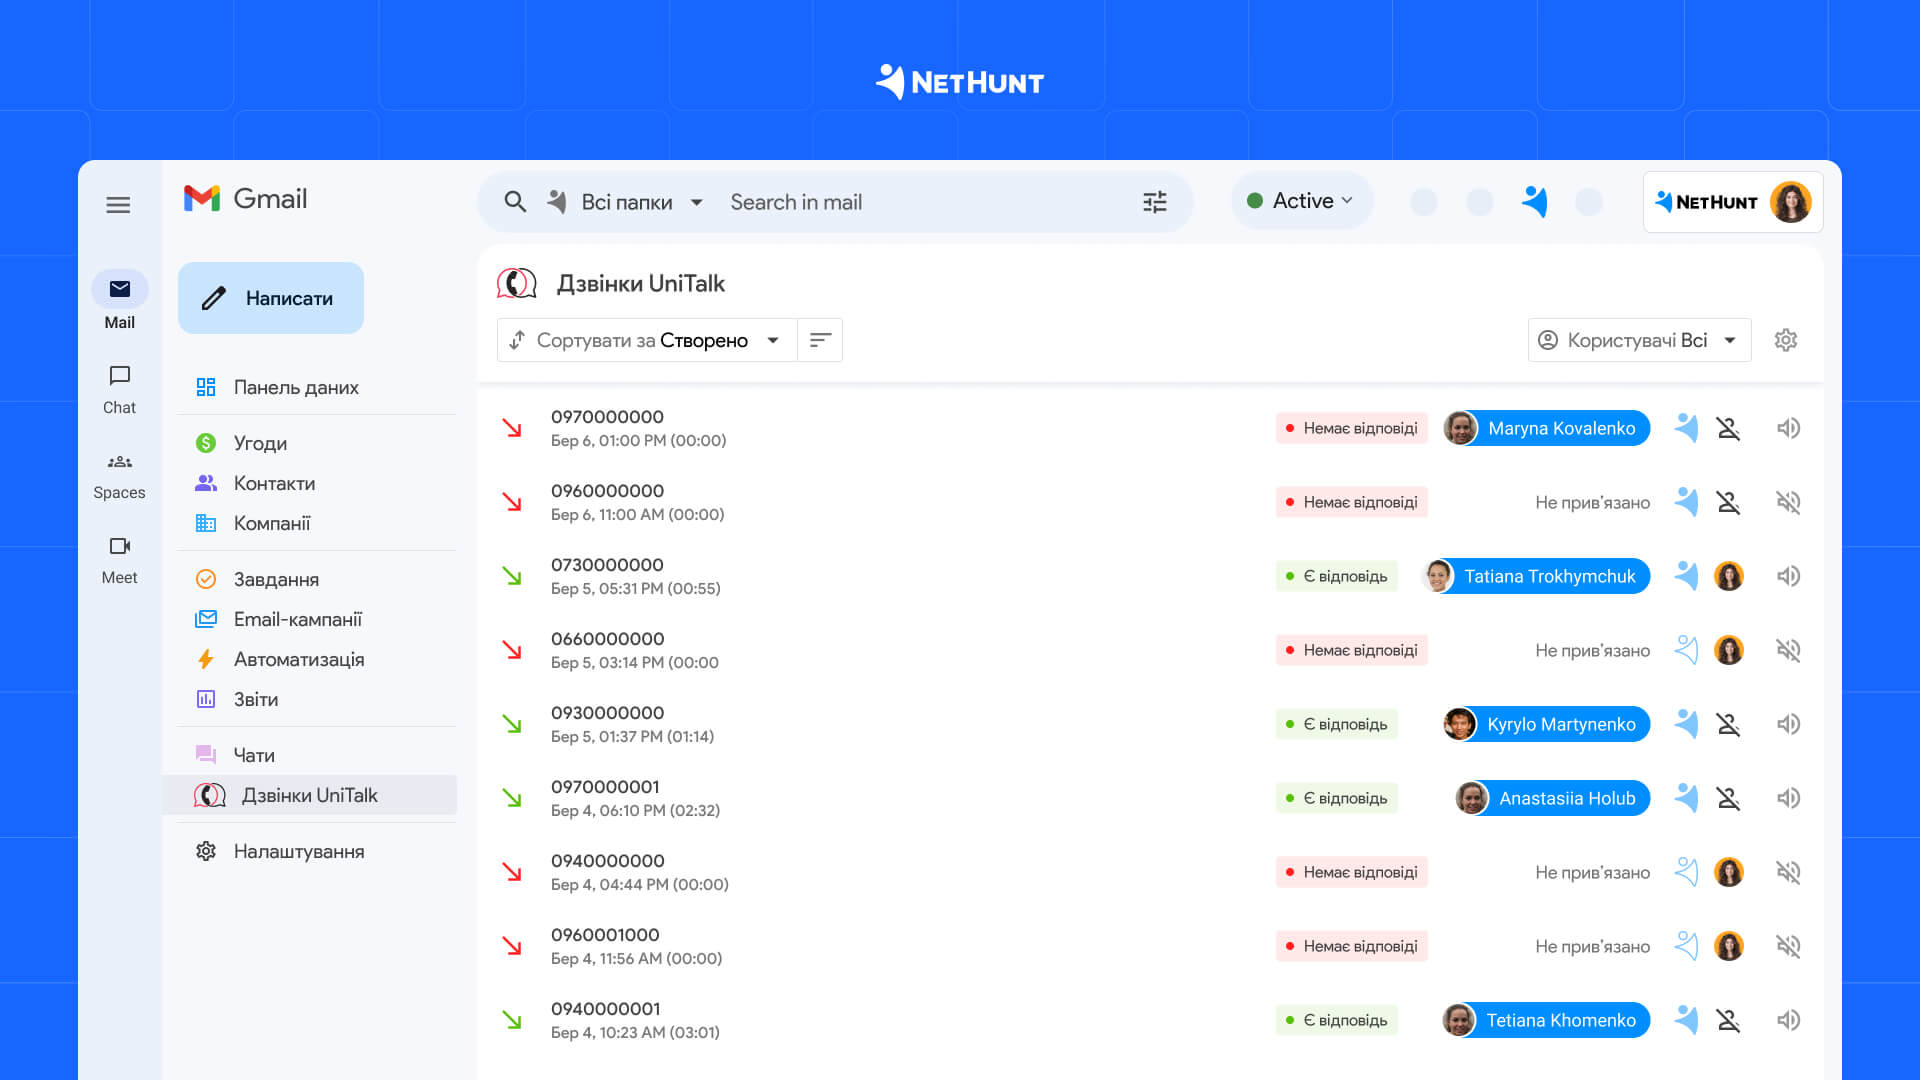Image resolution: width=1920 pixels, height=1080 pixels.
Task: Open Kyrylo Martynenko contact chip
Action: [x=1546, y=724]
